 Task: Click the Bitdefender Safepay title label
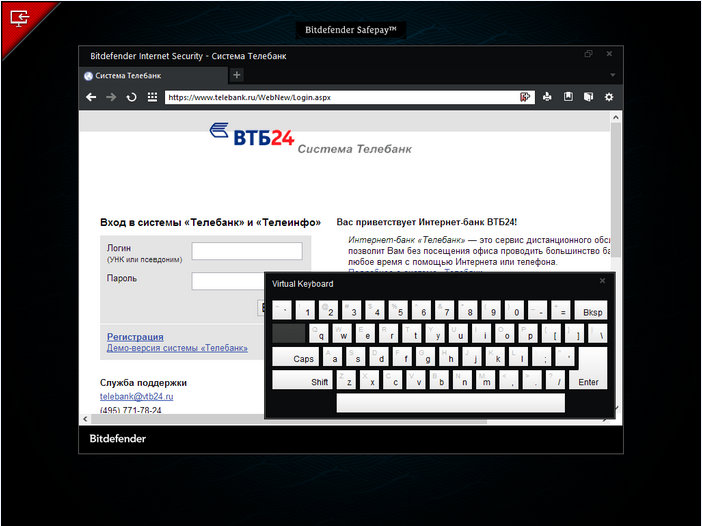(351, 30)
